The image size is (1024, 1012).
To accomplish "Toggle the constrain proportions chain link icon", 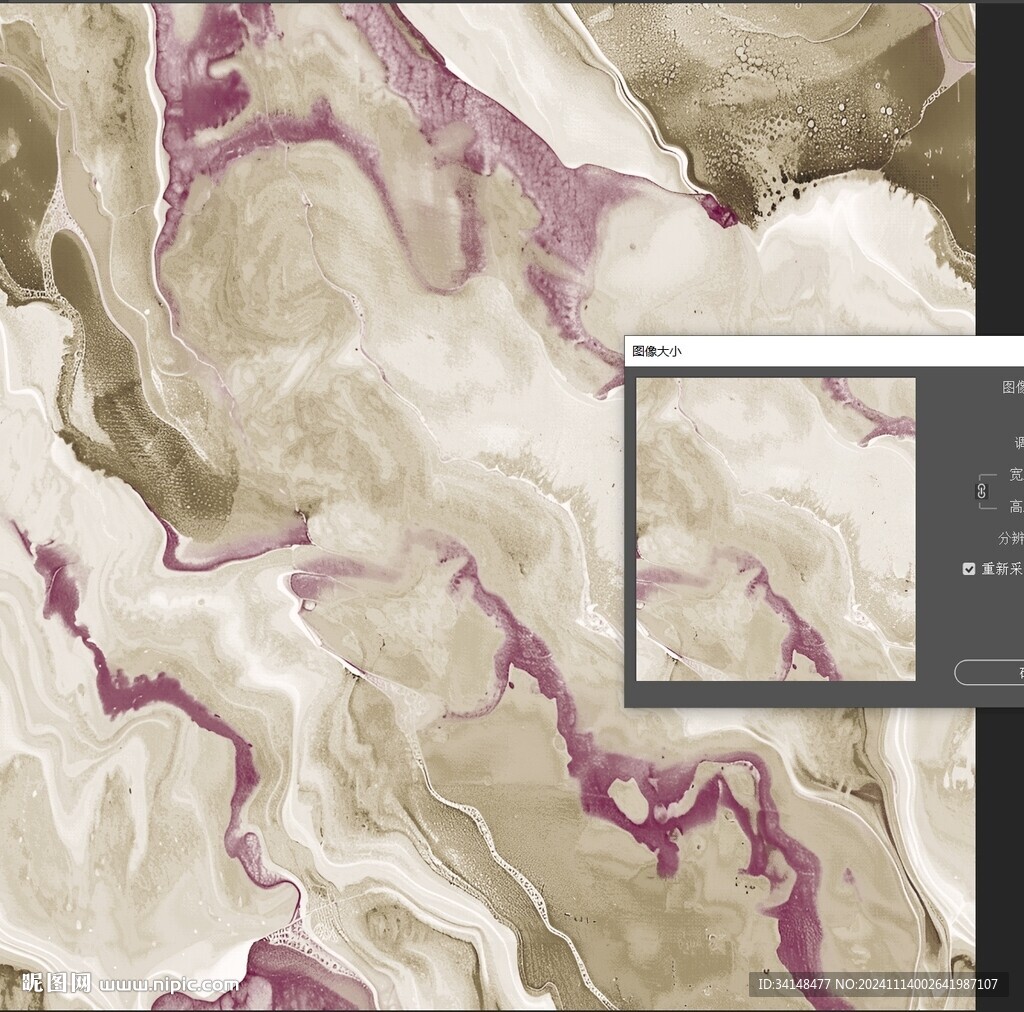I will click(x=981, y=490).
